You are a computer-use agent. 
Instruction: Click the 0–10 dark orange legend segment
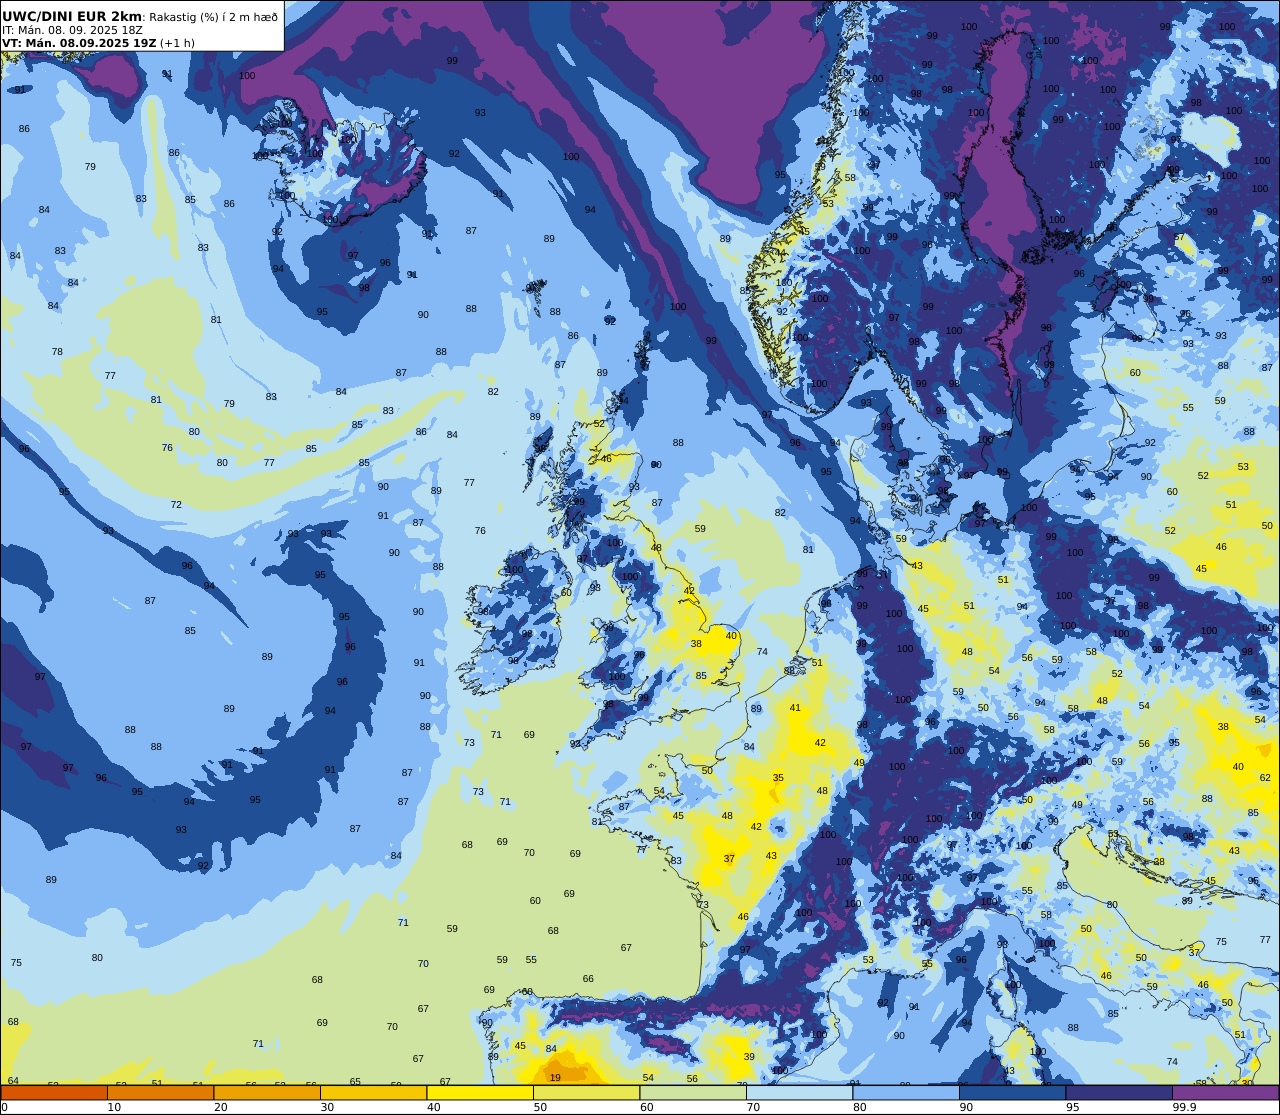[x=54, y=1093]
